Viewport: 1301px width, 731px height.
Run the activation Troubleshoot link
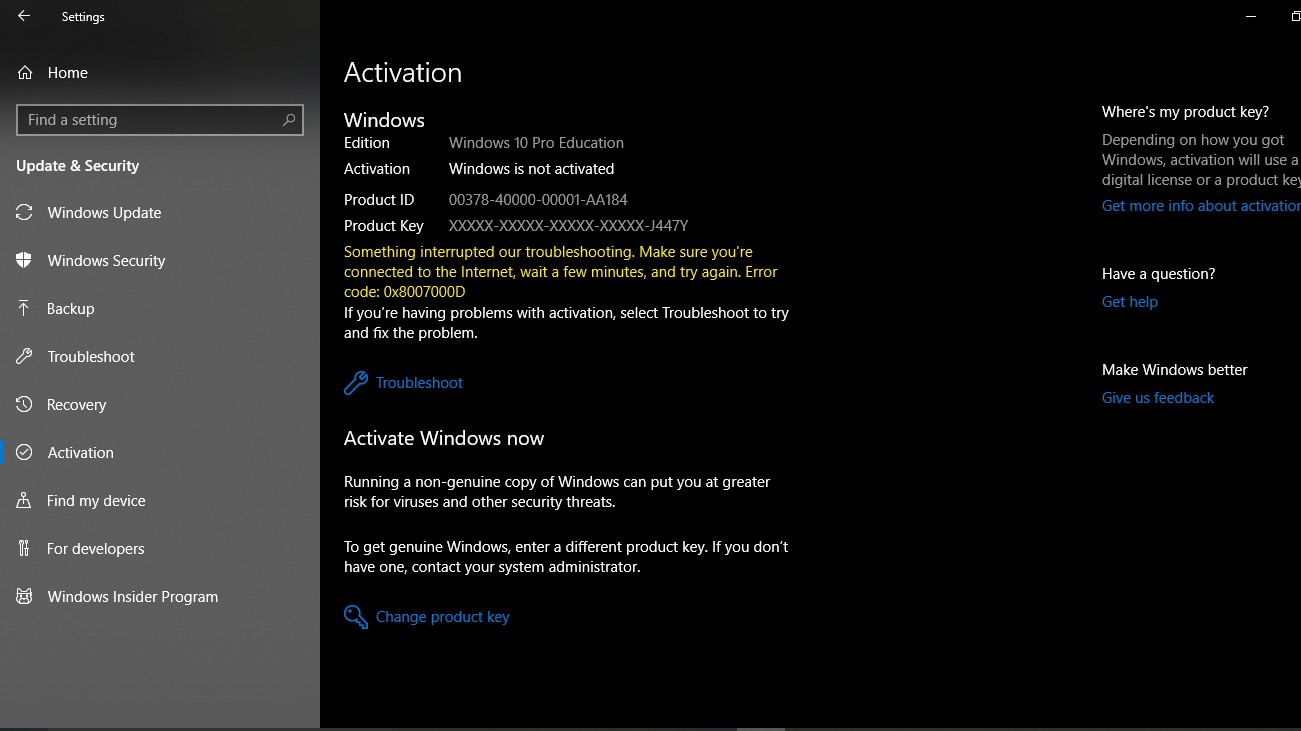419,383
